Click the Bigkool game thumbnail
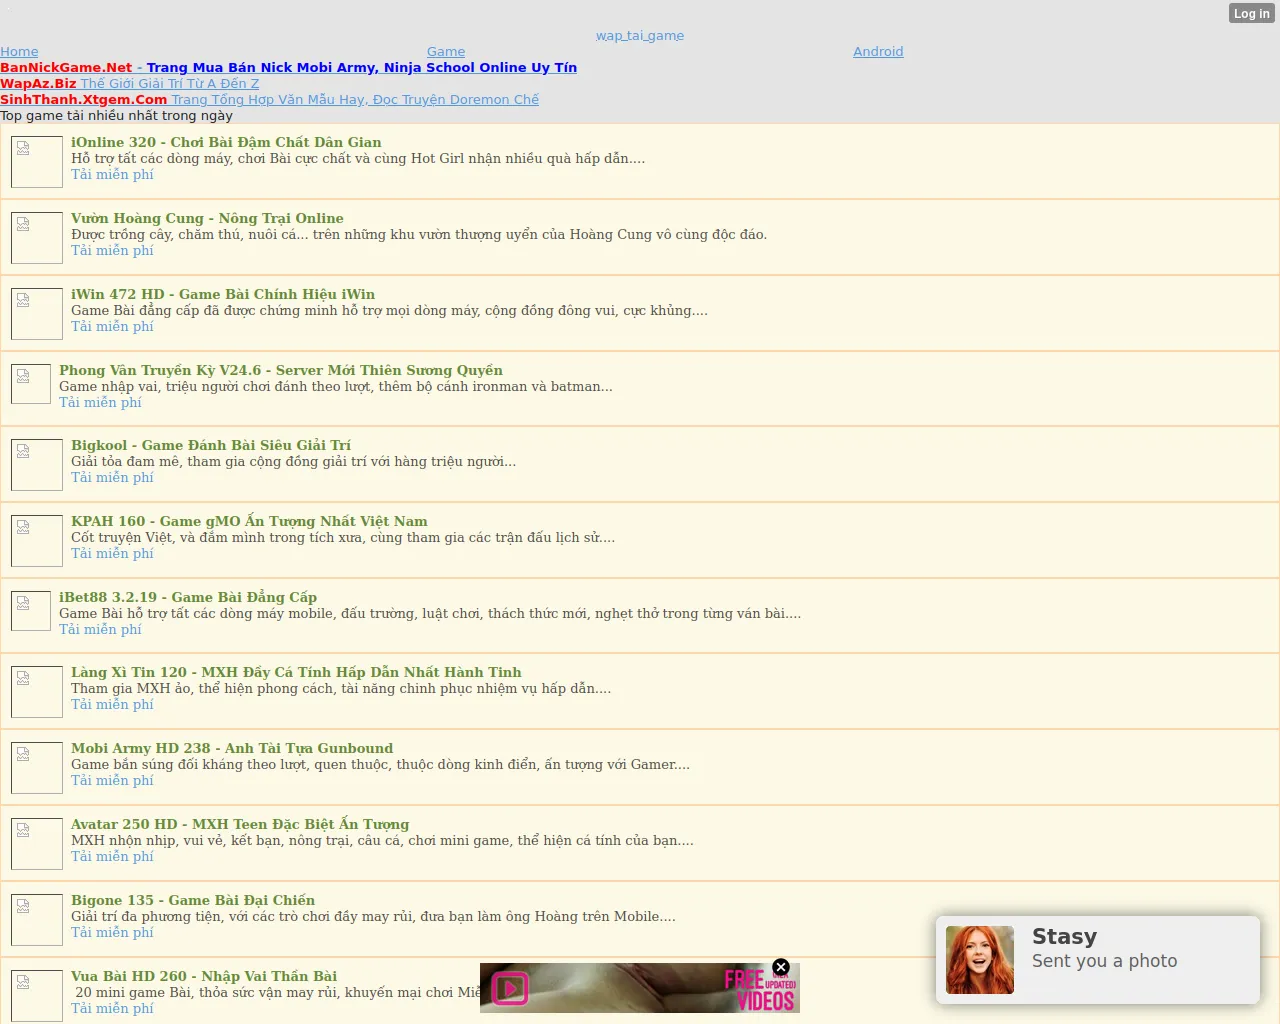 (37, 465)
